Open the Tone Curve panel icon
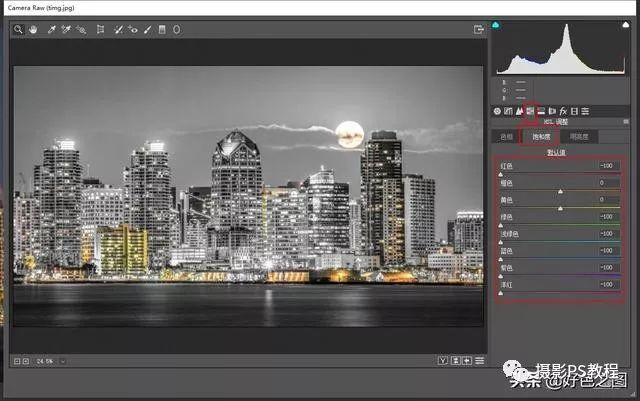The width and height of the screenshot is (640, 401). pos(509,110)
